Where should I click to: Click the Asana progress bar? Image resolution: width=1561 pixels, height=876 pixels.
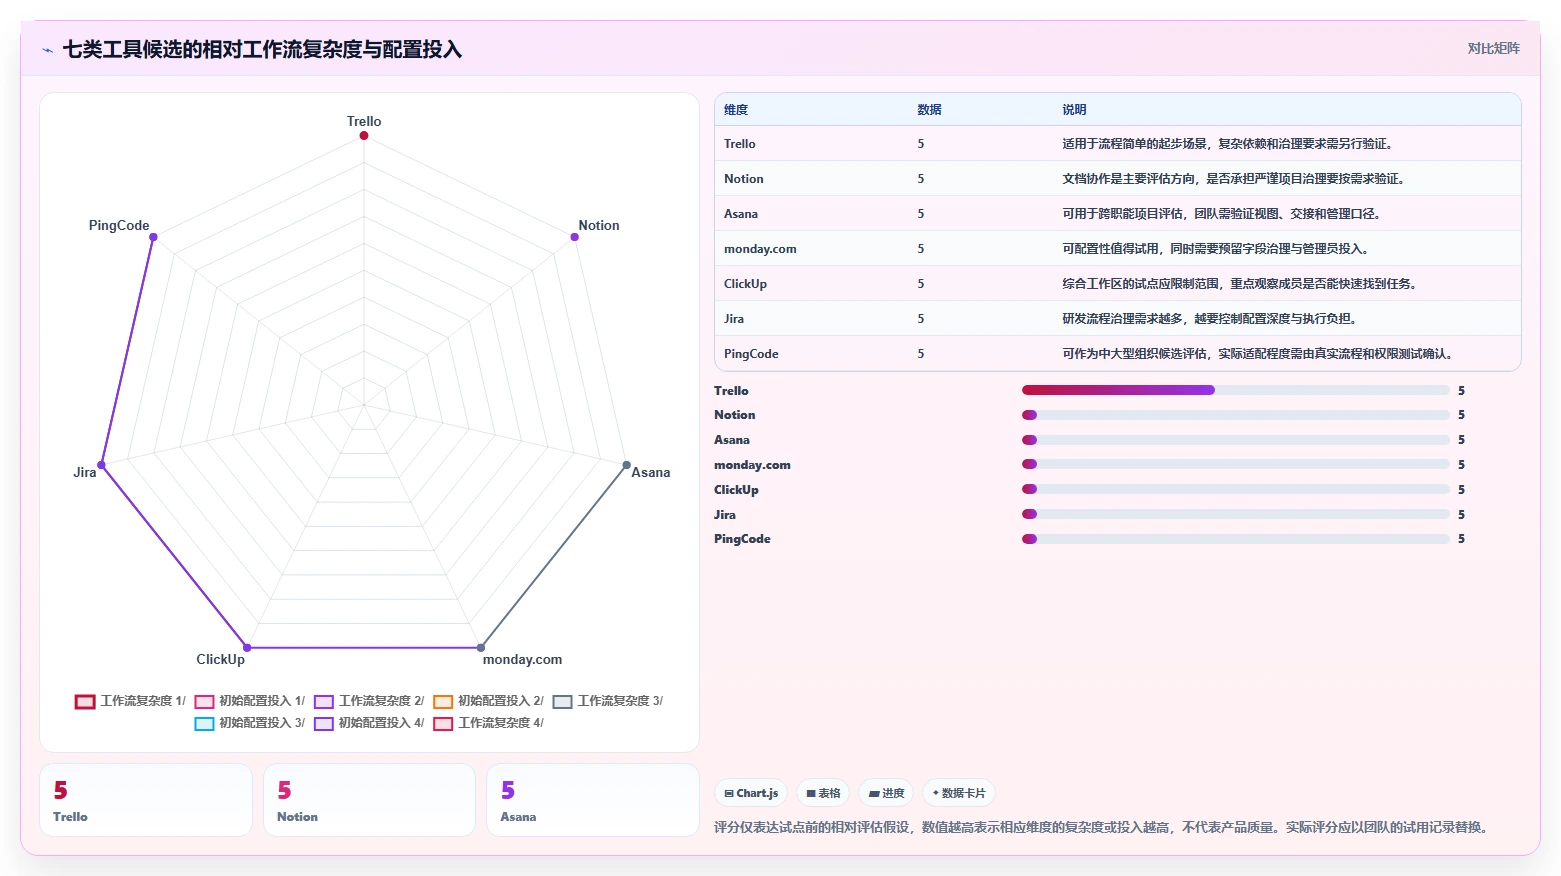[x=1235, y=440]
